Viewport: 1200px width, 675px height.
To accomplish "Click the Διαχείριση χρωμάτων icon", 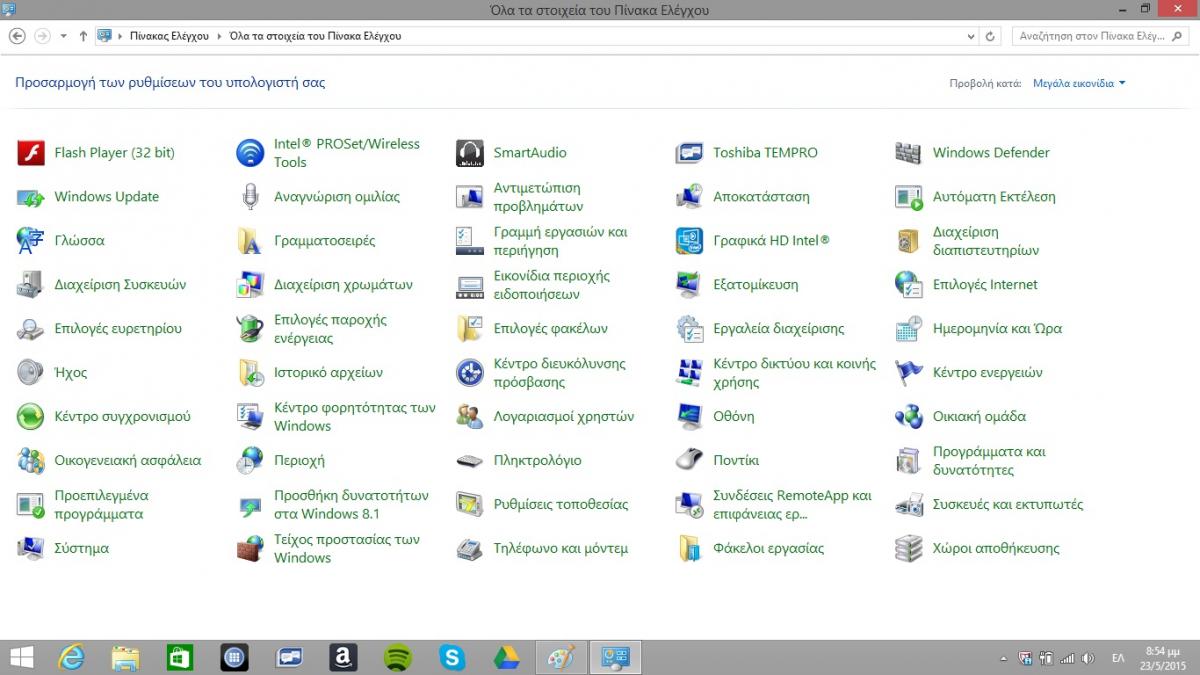I will pos(250,285).
